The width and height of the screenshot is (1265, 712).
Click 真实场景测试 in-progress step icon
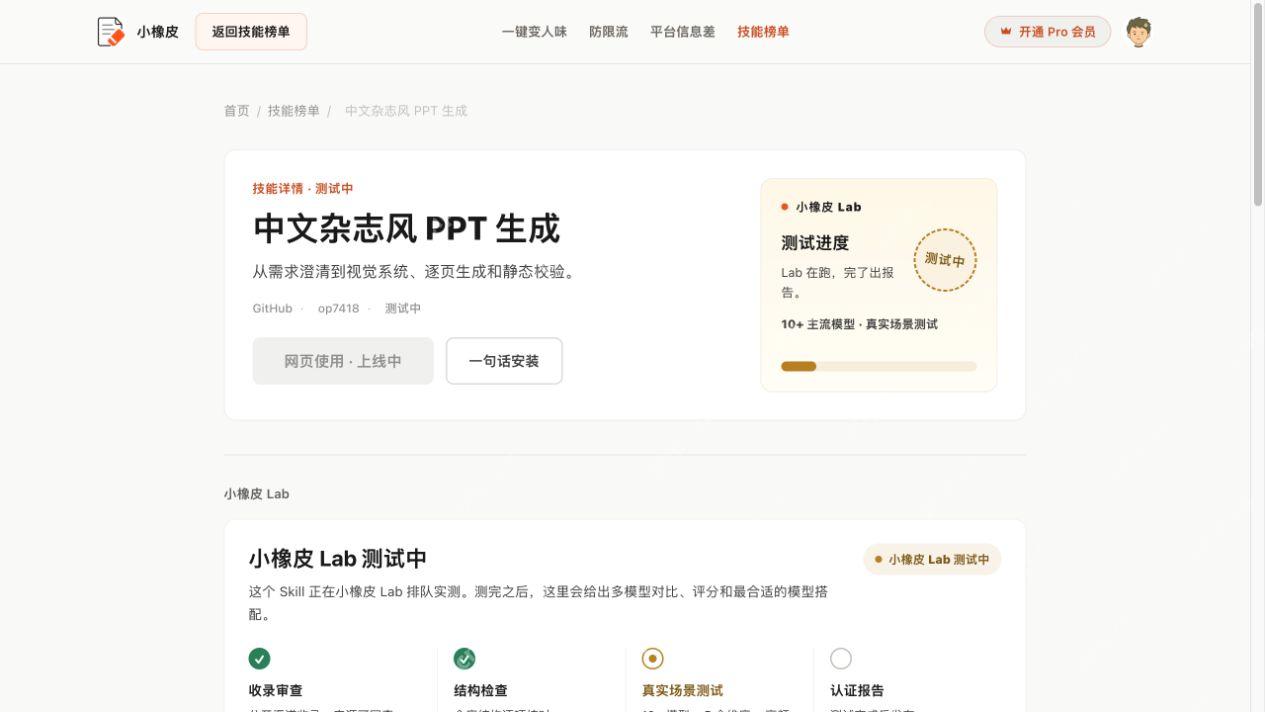click(x=652, y=658)
